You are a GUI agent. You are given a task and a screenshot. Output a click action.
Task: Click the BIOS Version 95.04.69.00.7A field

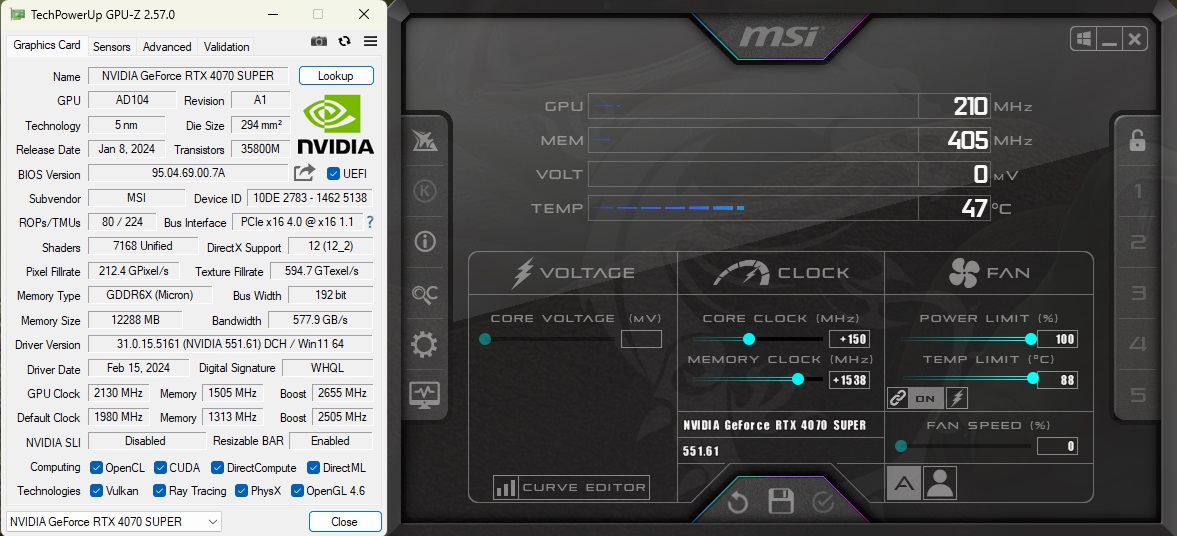pos(188,173)
